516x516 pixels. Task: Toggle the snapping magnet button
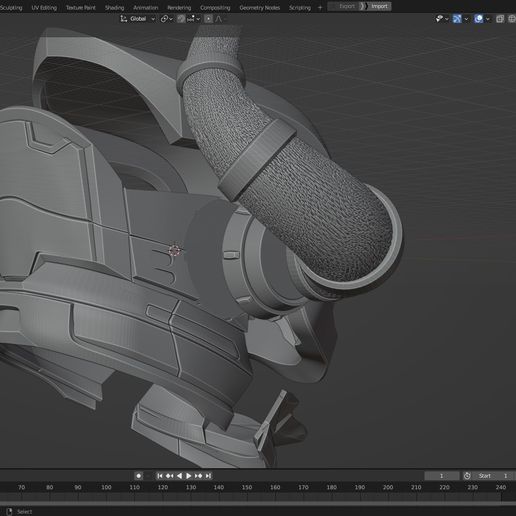click(x=181, y=19)
